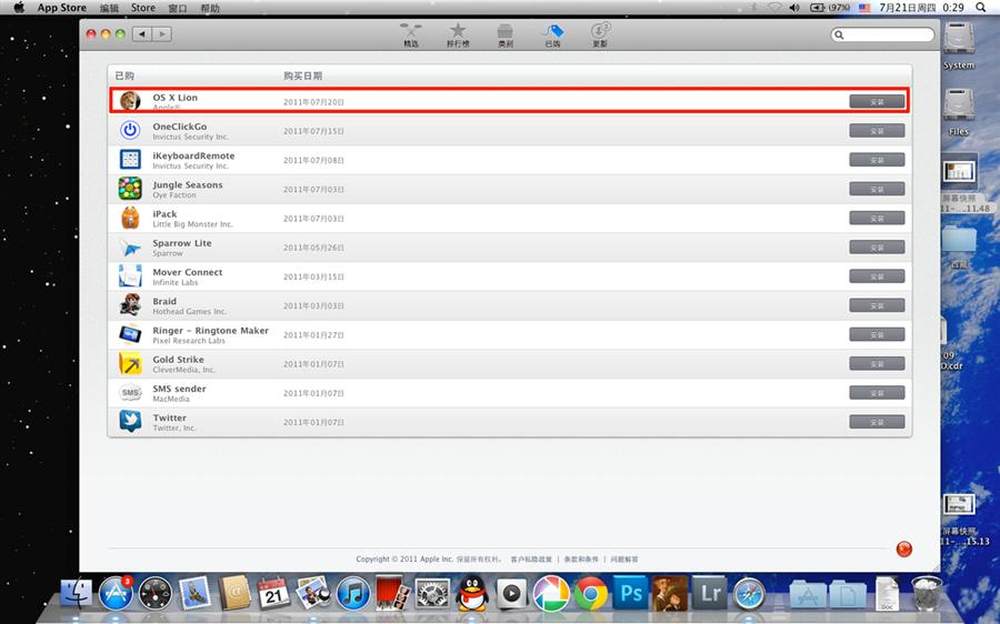This screenshot has width=1000, height=624.
Task: Open the Apple menu
Action: 19,8
